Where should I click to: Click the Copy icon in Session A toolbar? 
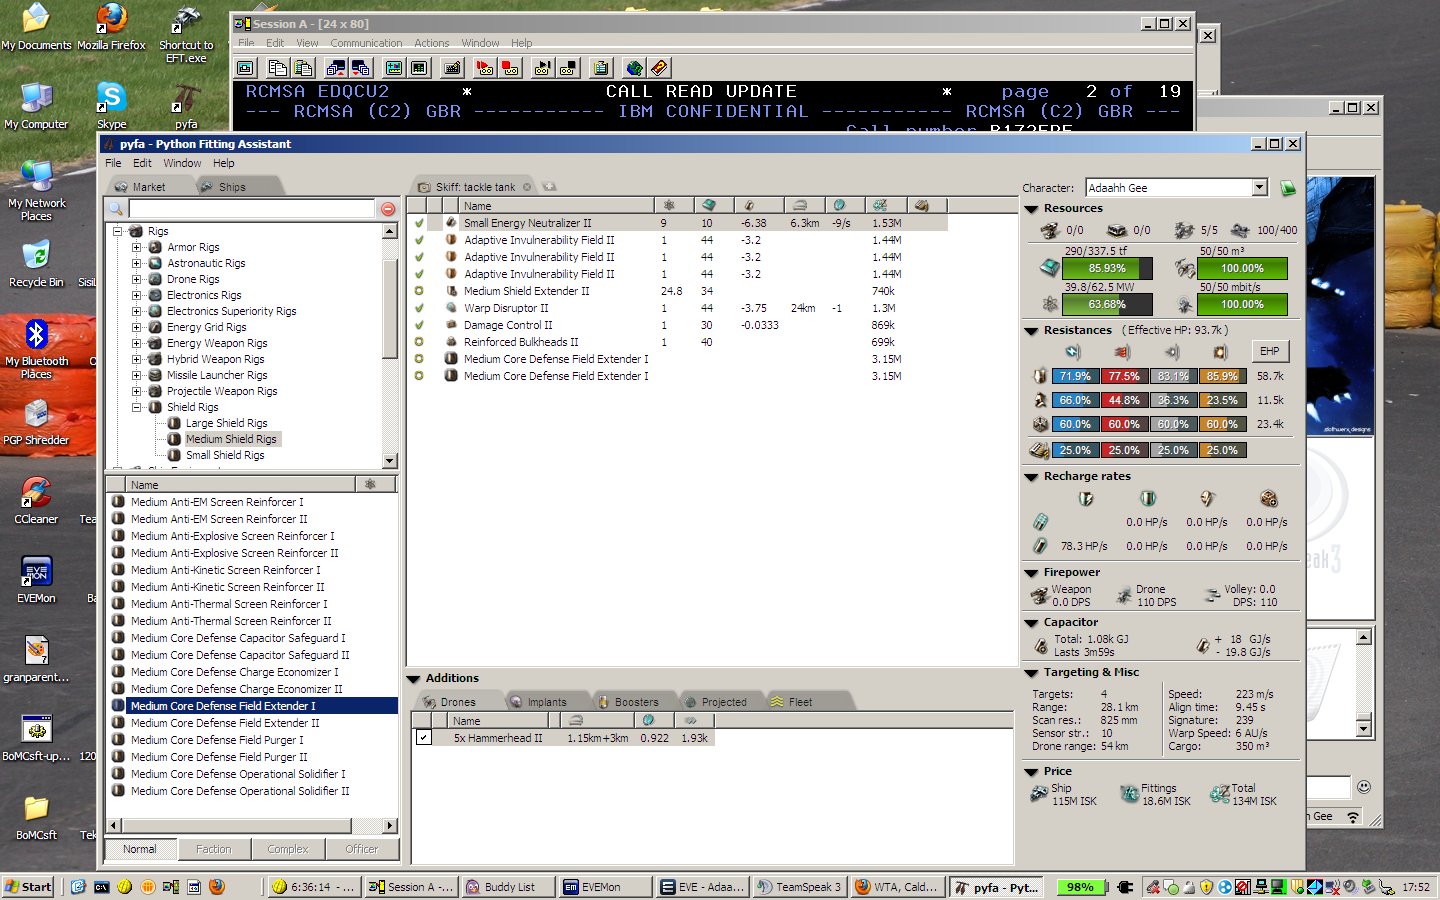click(x=278, y=68)
